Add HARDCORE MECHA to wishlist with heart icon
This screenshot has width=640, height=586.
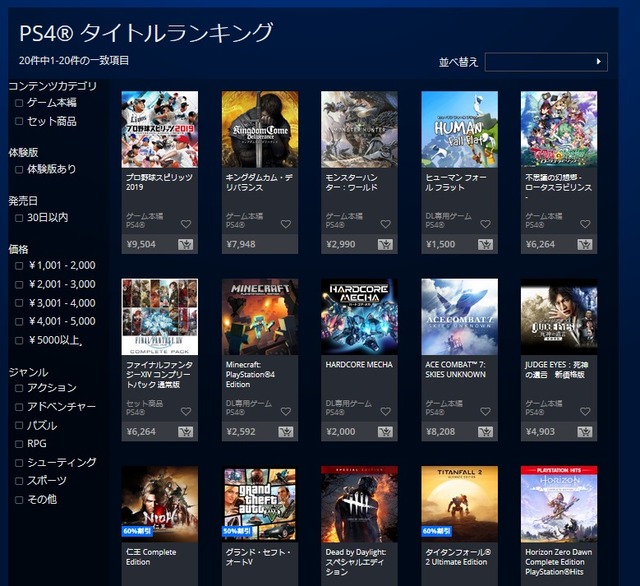point(385,411)
